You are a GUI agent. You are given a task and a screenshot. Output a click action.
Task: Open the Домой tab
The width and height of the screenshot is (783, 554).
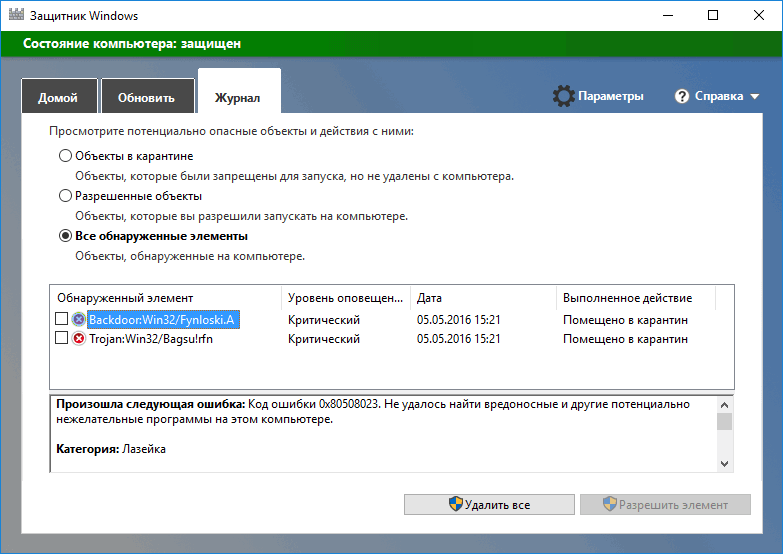[59, 96]
